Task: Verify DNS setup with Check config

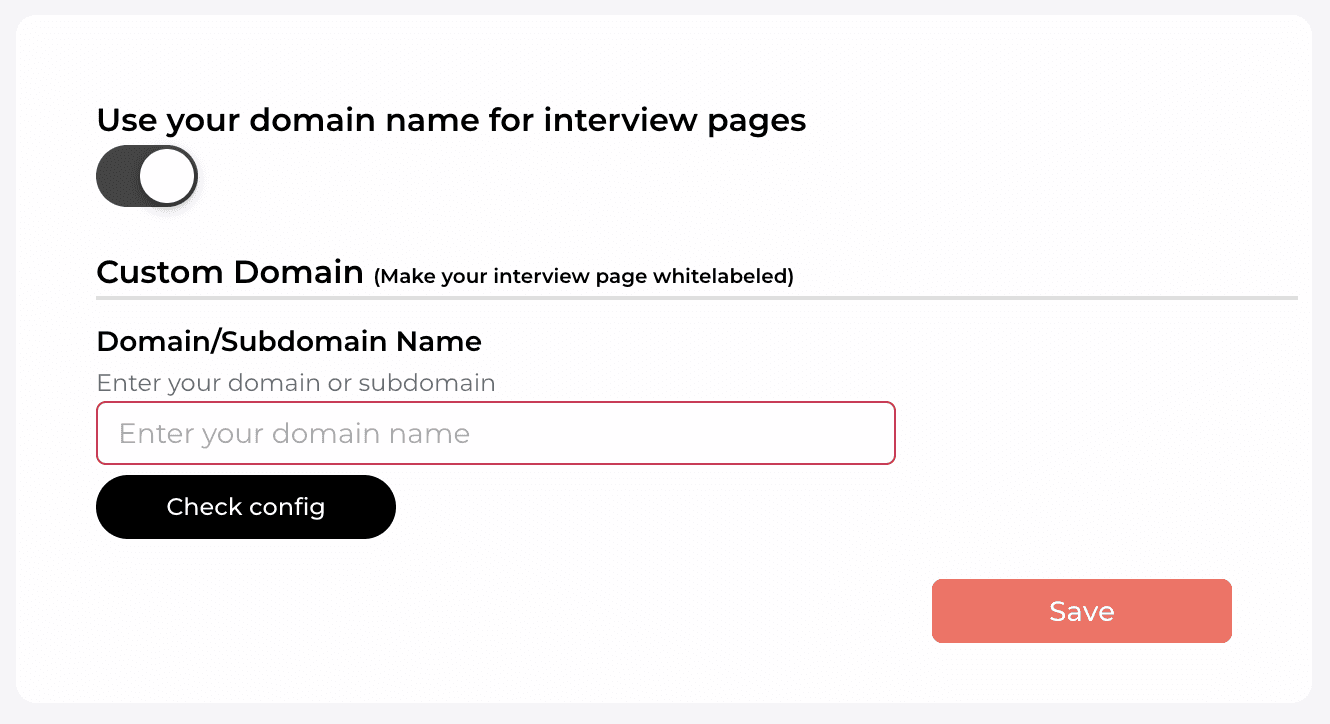Action: pyautogui.click(x=246, y=507)
